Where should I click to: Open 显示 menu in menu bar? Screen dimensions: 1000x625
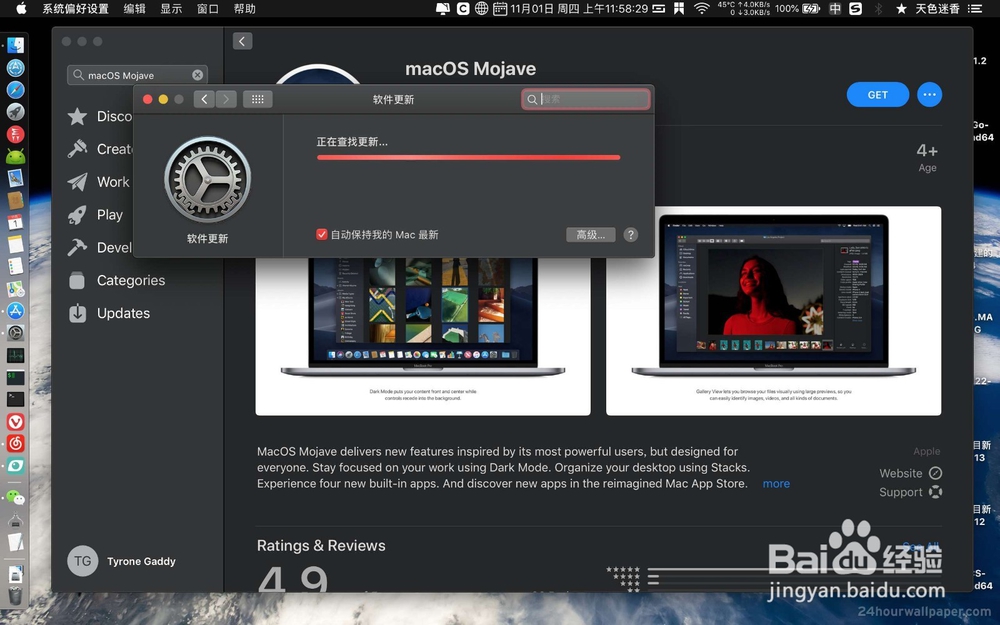coord(171,8)
